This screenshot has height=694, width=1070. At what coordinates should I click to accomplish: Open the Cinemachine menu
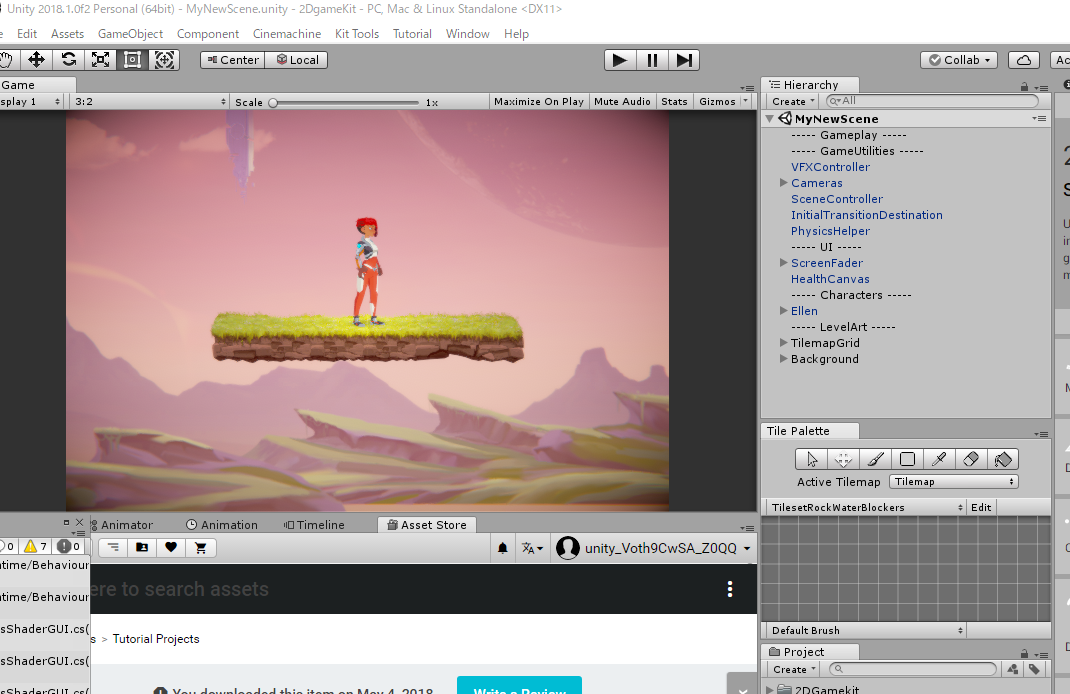[x=287, y=34]
